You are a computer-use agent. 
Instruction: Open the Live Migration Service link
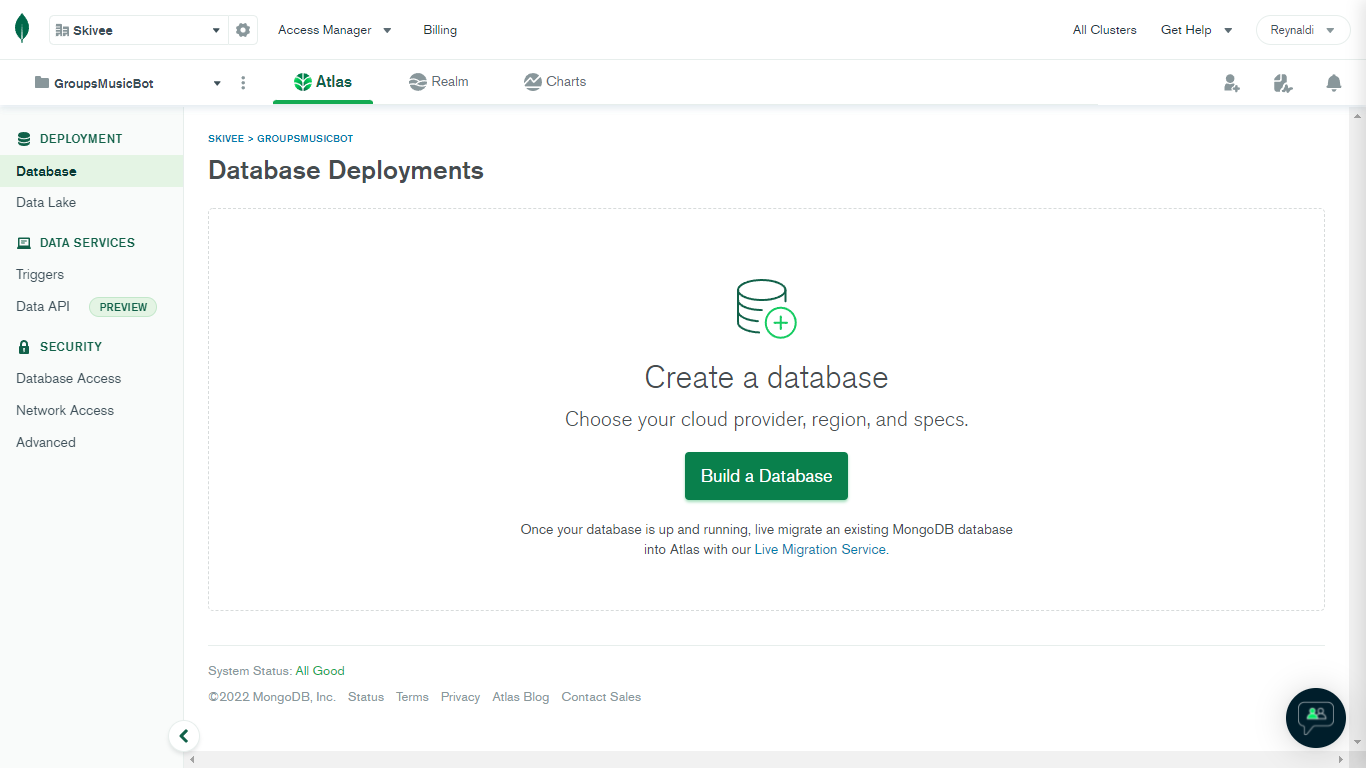pos(820,549)
